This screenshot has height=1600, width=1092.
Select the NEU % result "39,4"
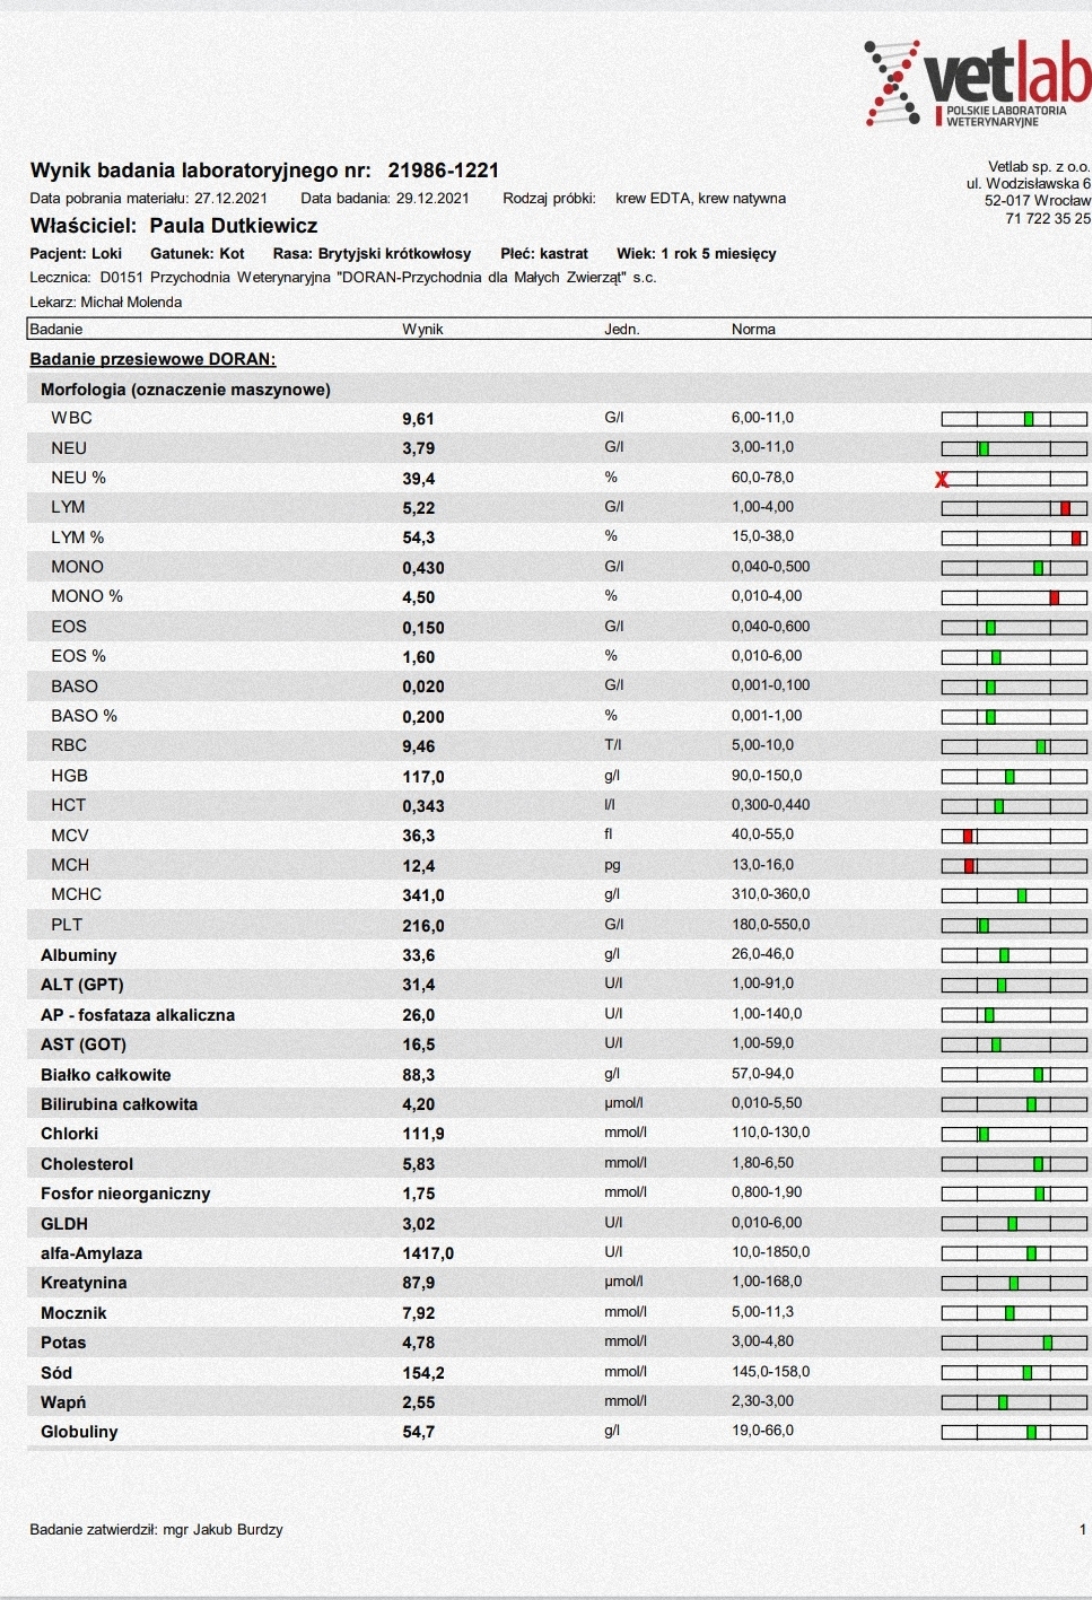pos(418,479)
